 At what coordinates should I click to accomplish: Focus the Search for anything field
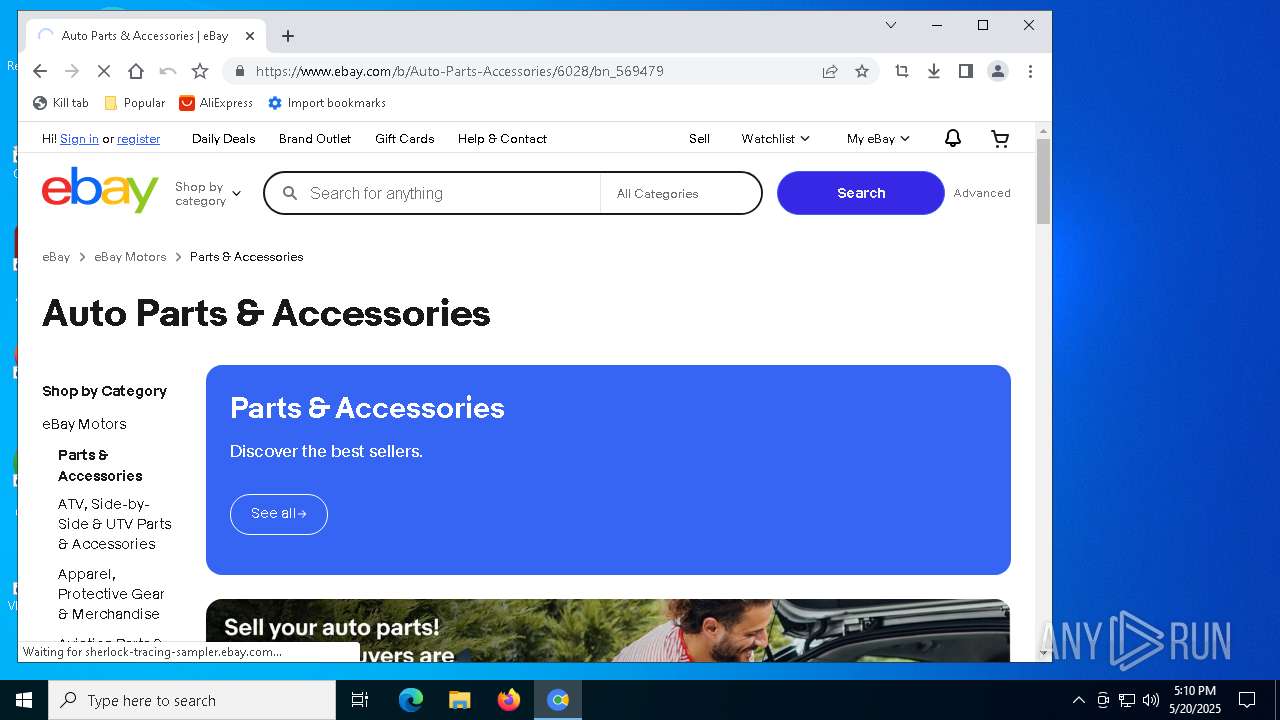(x=450, y=193)
